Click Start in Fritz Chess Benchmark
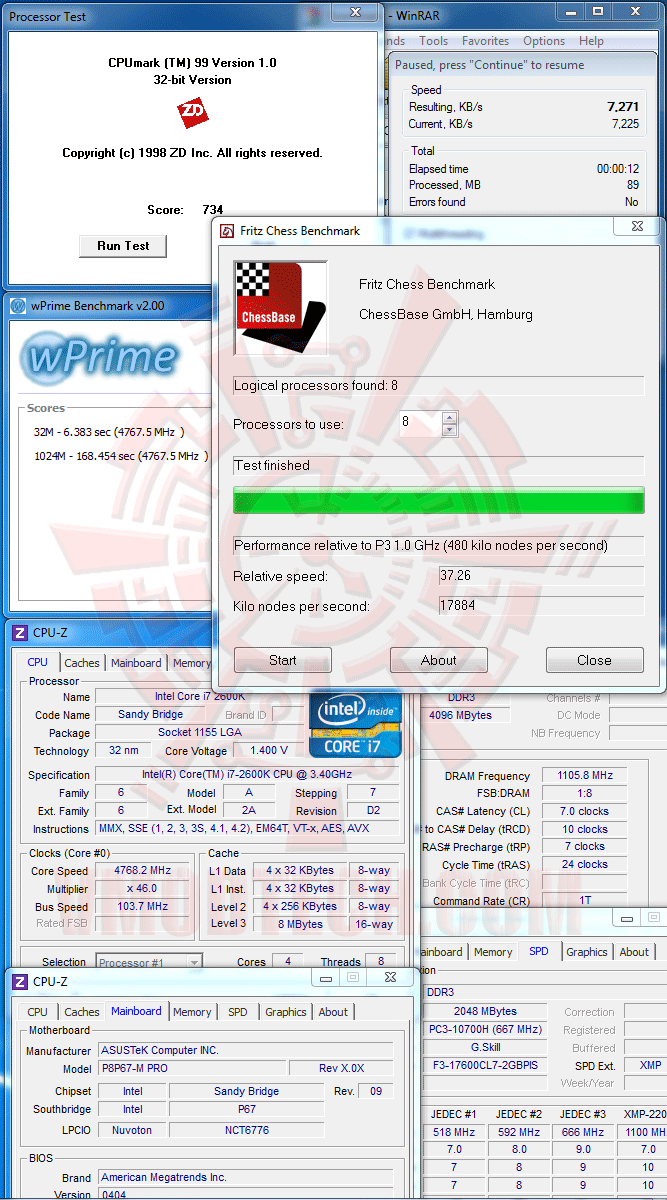667x1200 pixels. point(283,660)
